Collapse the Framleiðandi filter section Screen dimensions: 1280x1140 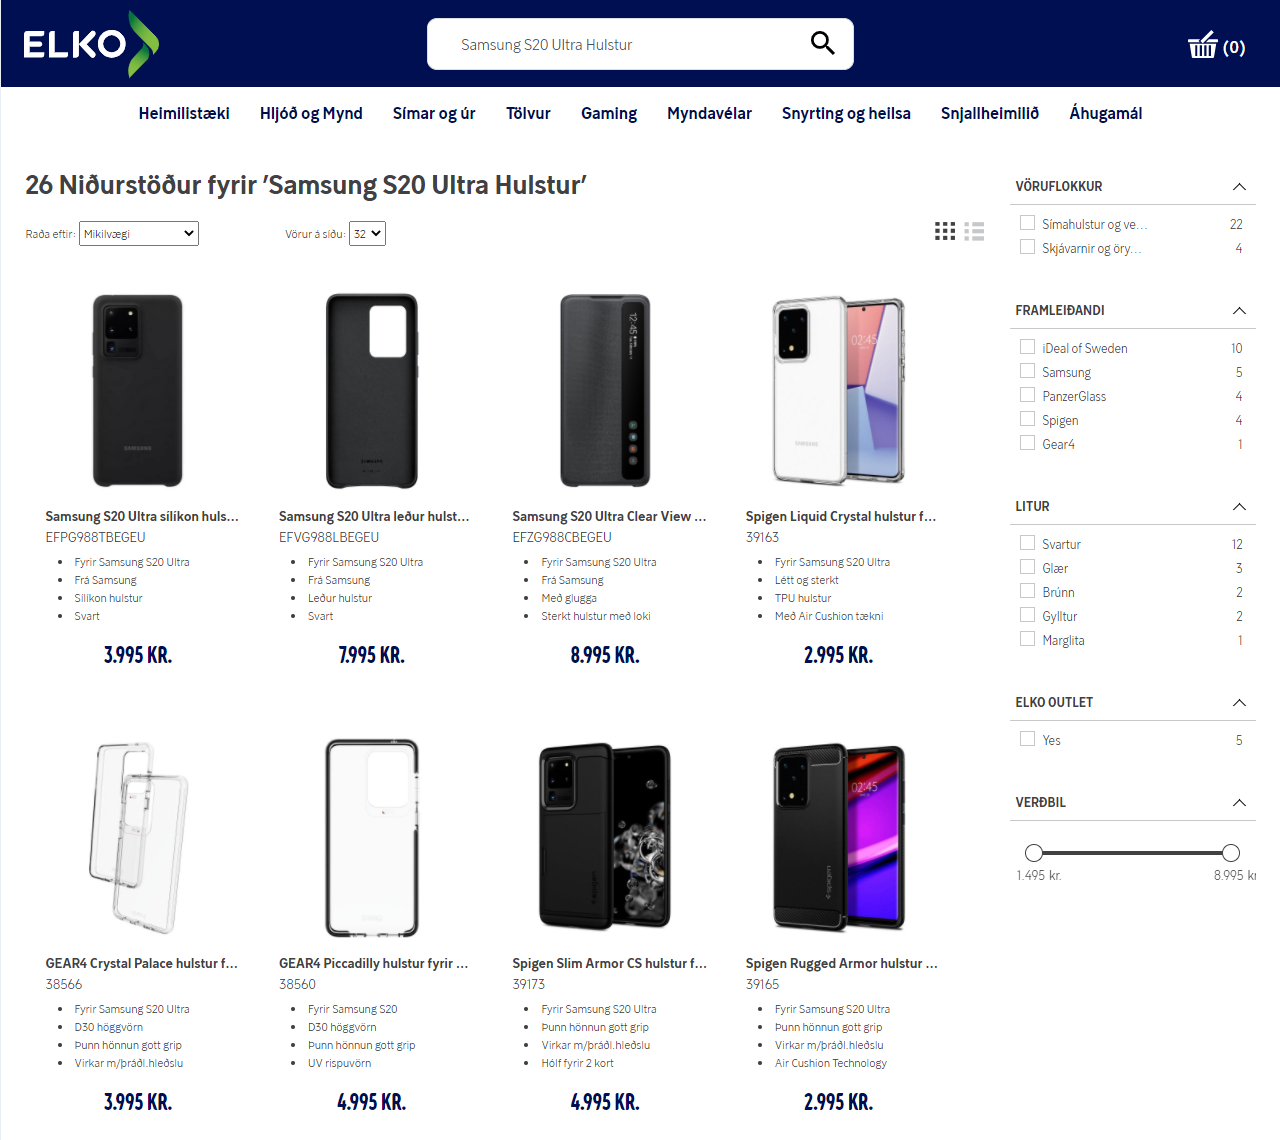(1239, 311)
